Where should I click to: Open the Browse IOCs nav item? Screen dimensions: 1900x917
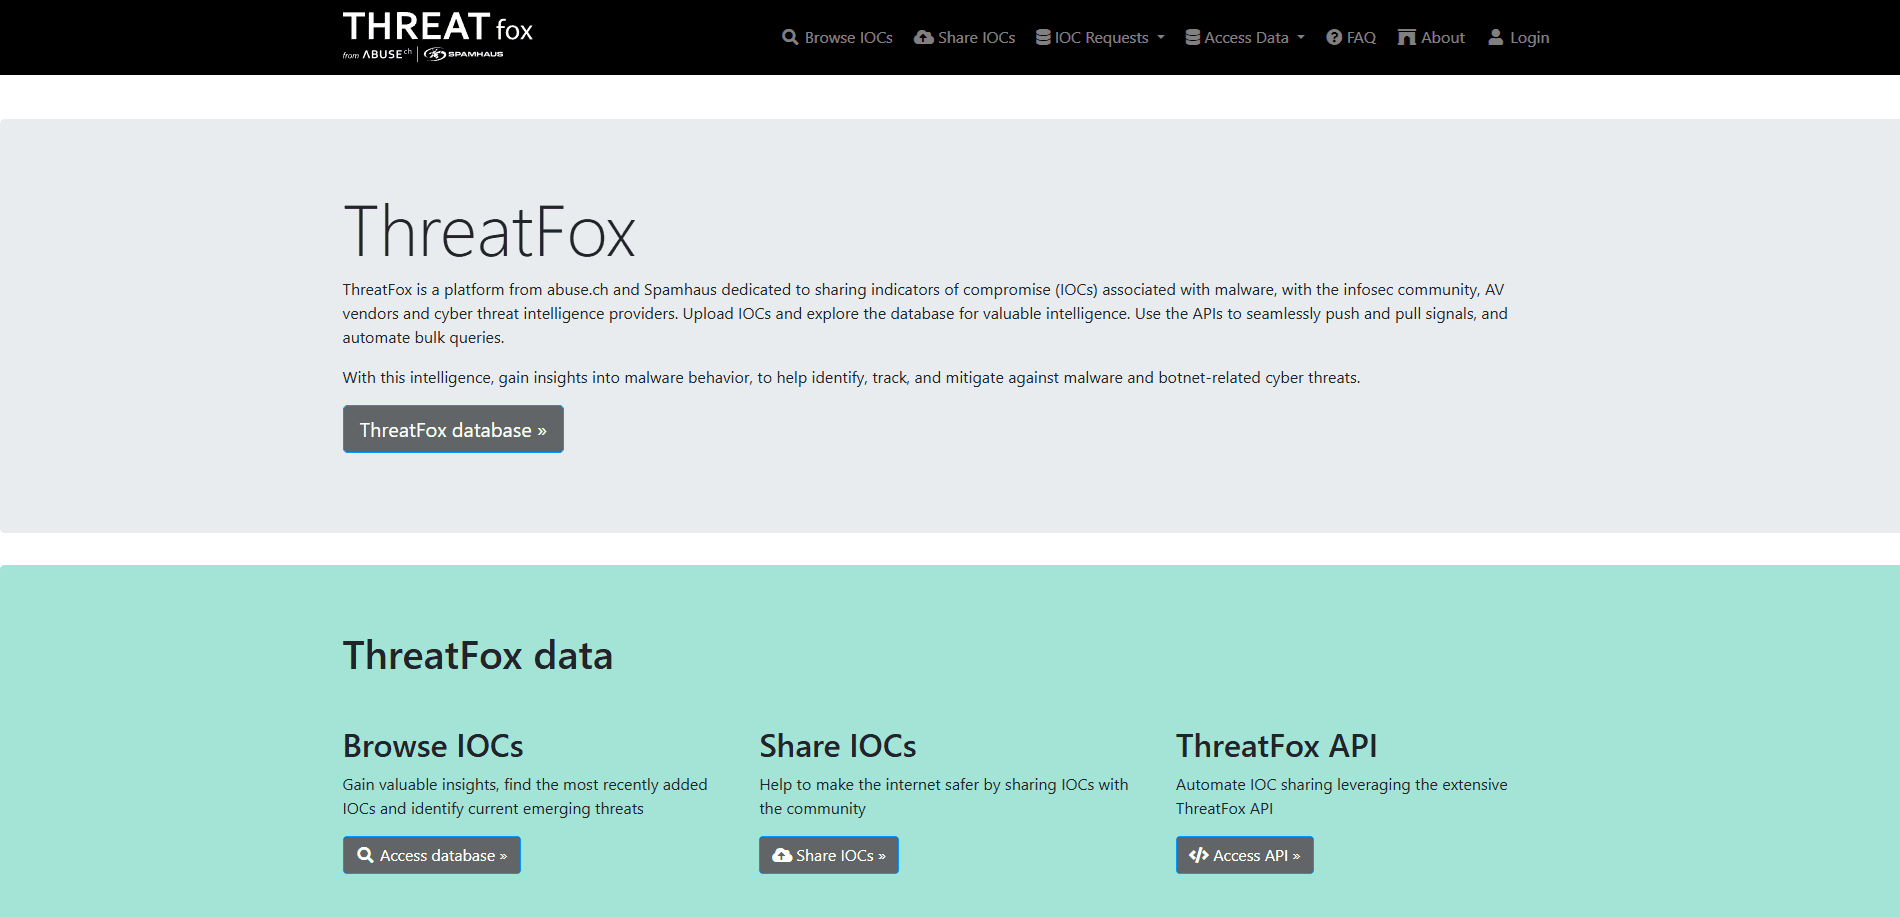(848, 37)
